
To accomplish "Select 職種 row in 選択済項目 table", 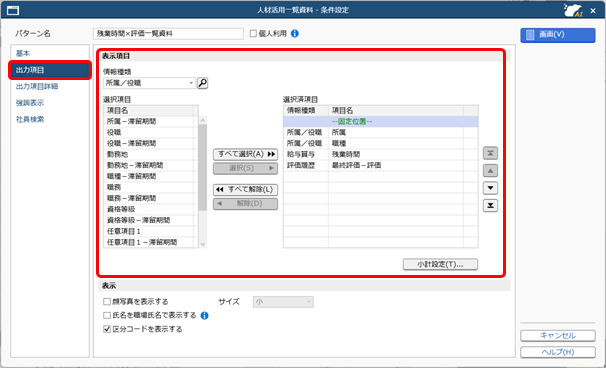I will [381, 143].
